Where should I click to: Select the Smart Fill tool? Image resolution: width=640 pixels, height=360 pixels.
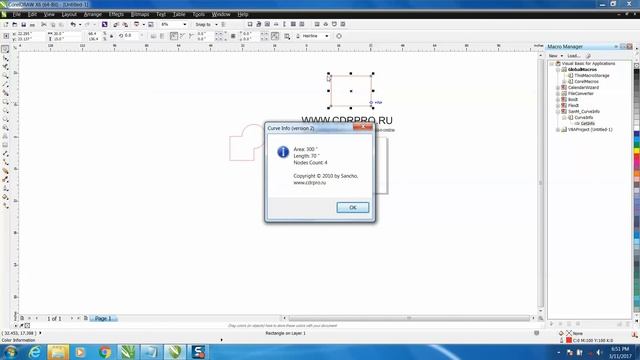[x=5, y=93]
